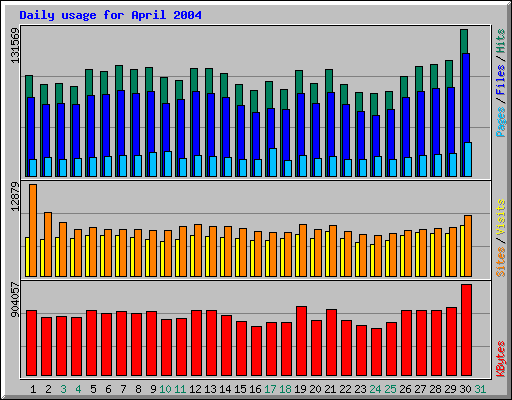
Task: Click the red KBytes bar for day 24
Action: pyautogui.click(x=376, y=352)
